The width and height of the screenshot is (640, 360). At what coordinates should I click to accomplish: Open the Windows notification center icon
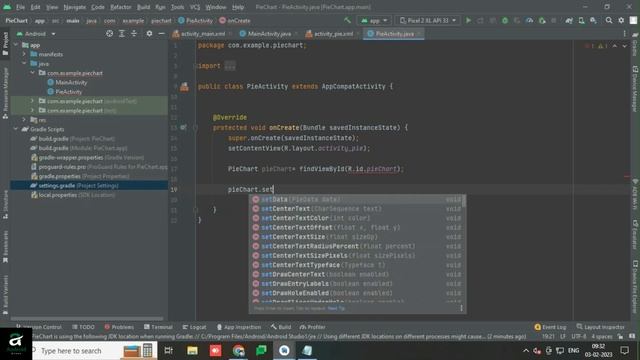[x=624, y=351]
